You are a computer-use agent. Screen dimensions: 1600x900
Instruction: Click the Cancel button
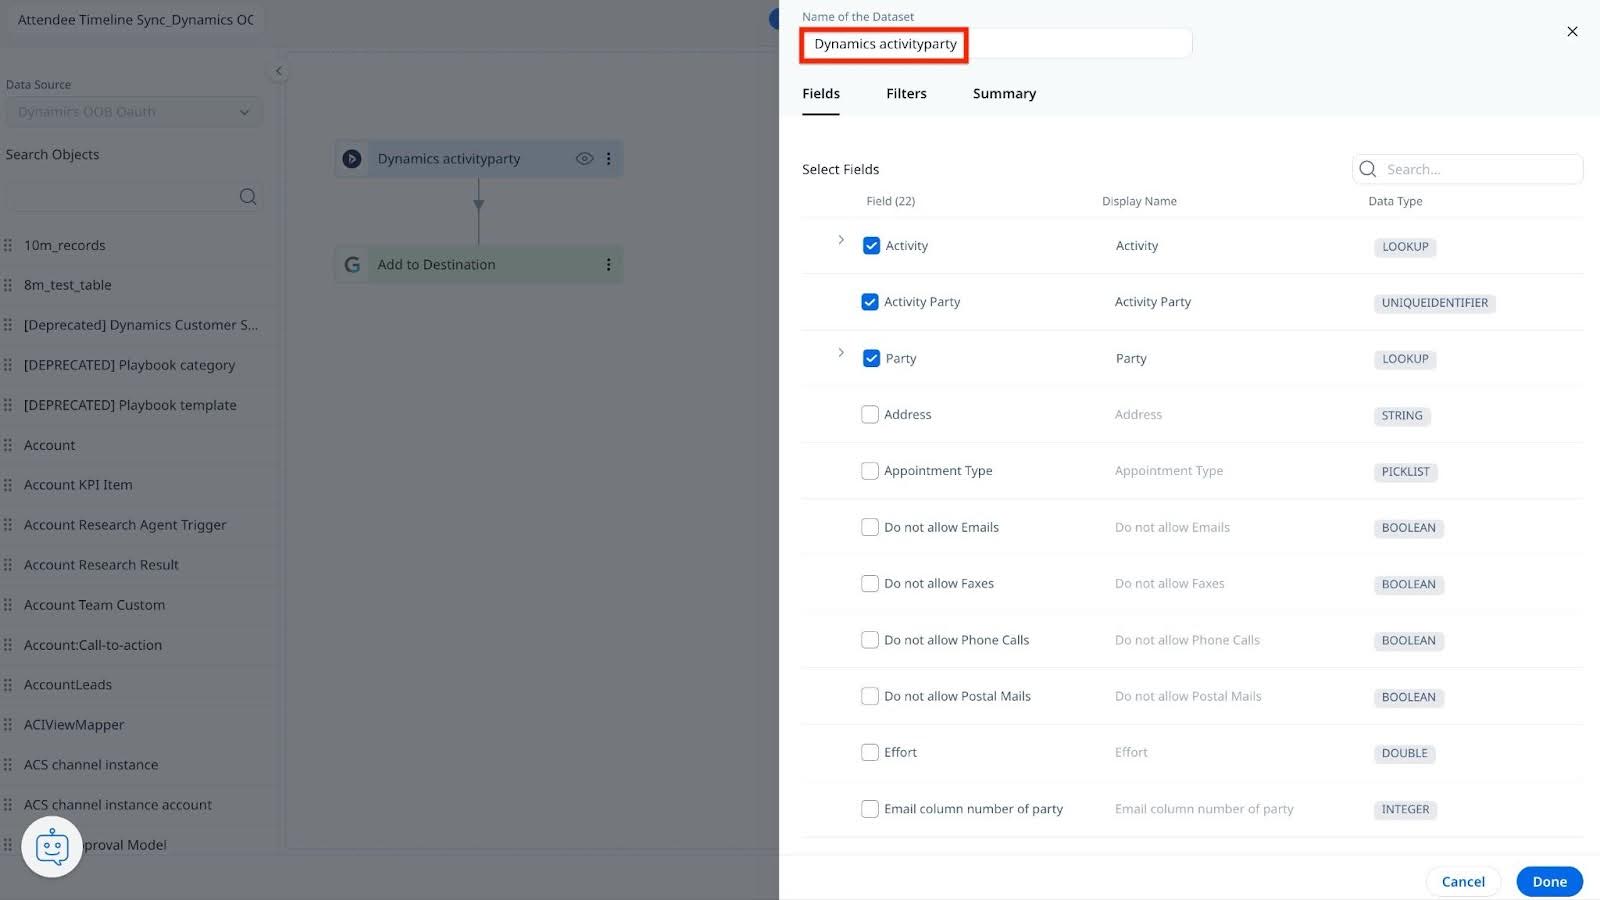tap(1463, 881)
